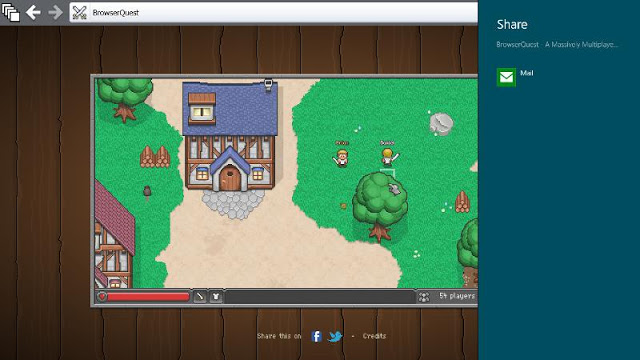Image resolution: width=640 pixels, height=360 pixels.
Task: Click the left blond character
Action: [341, 158]
